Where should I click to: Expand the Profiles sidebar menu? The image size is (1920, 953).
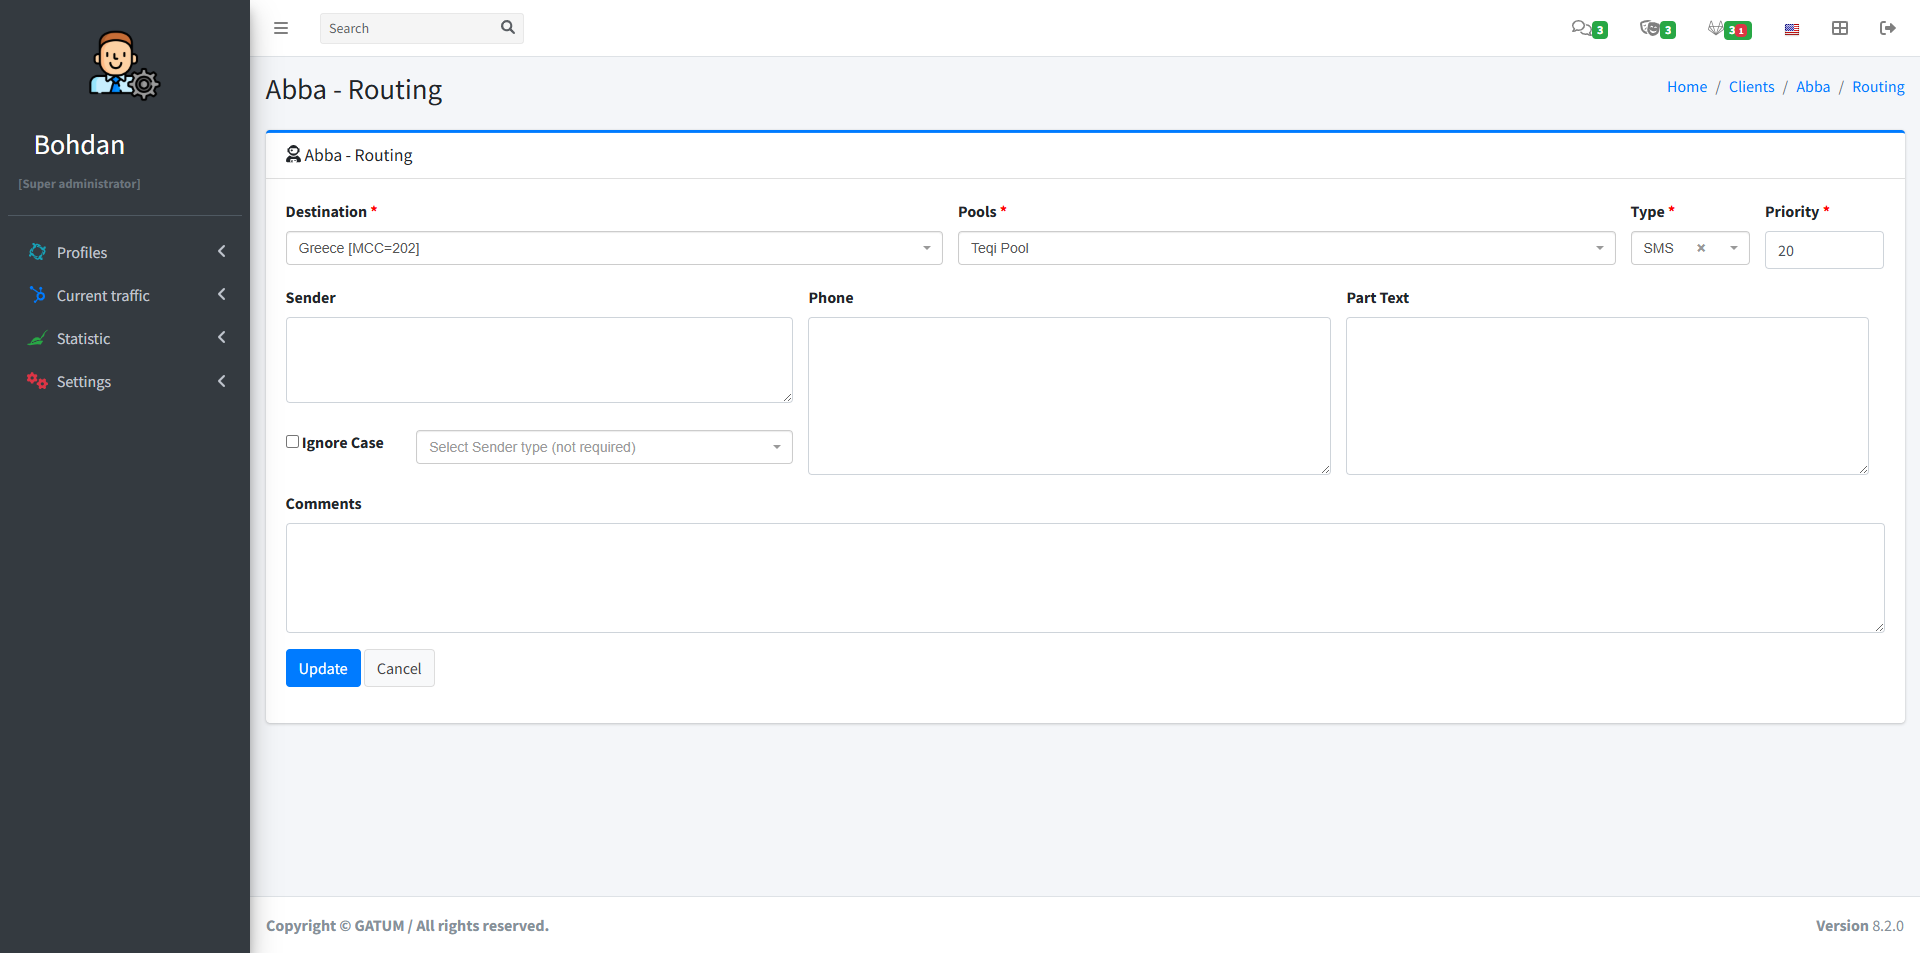click(125, 252)
